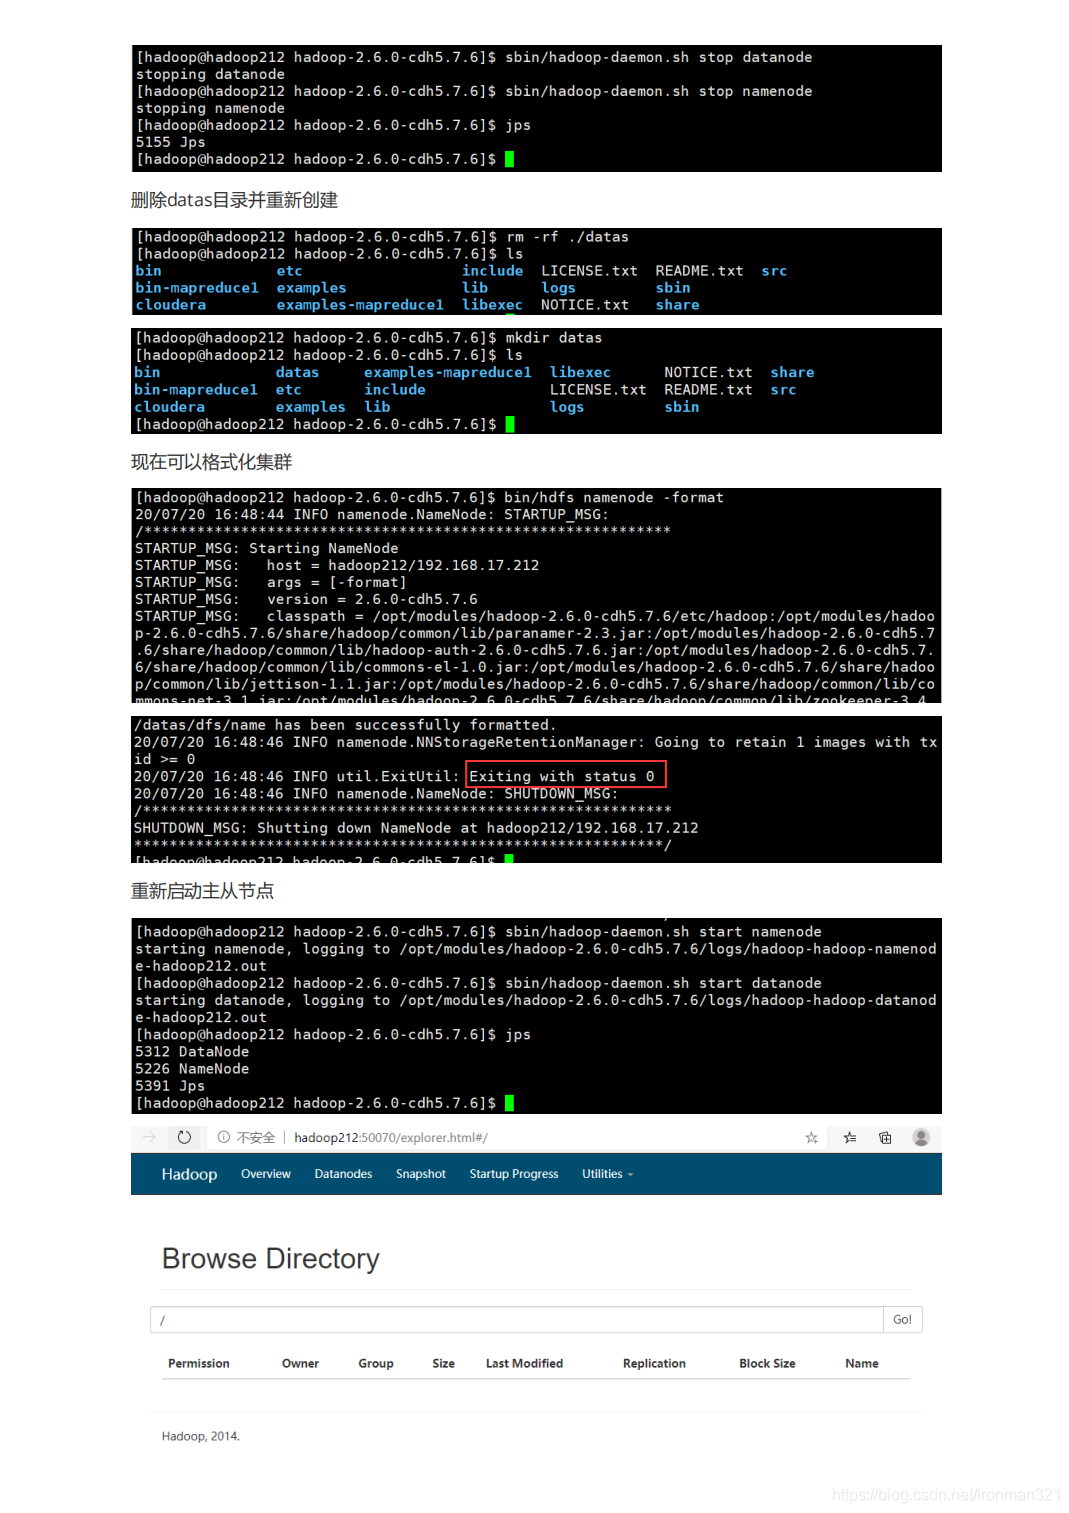Click the Go! button
Screen dimensions: 1069x1513
[x=902, y=1319]
